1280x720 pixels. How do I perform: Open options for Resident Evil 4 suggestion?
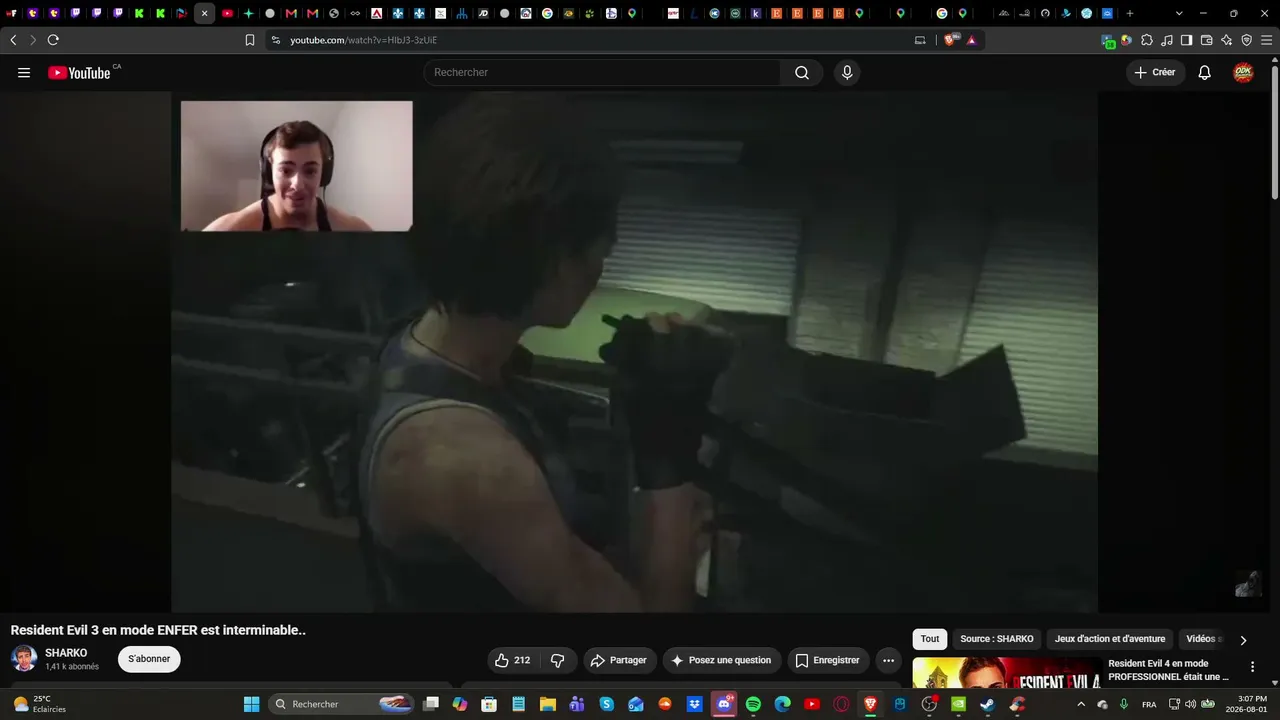(1252, 667)
